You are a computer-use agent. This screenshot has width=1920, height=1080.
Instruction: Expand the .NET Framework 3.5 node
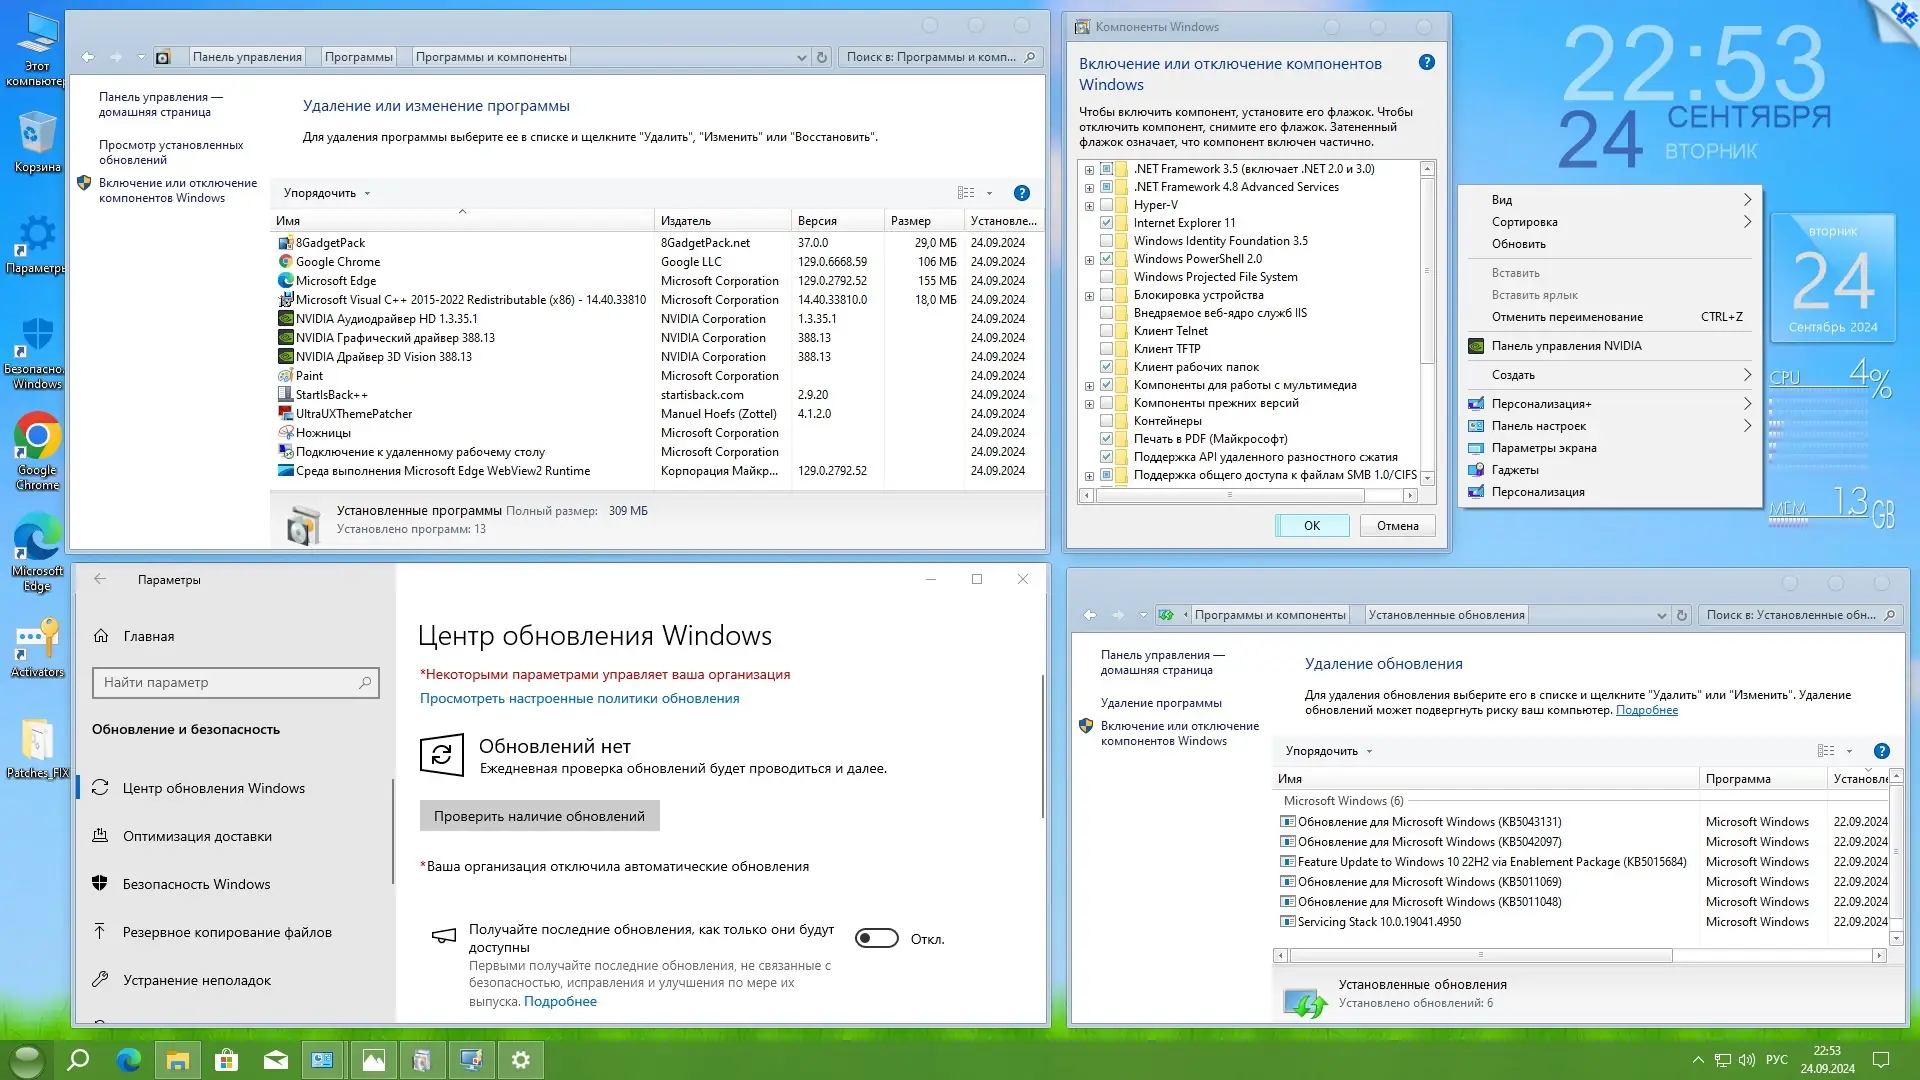[x=1088, y=168]
